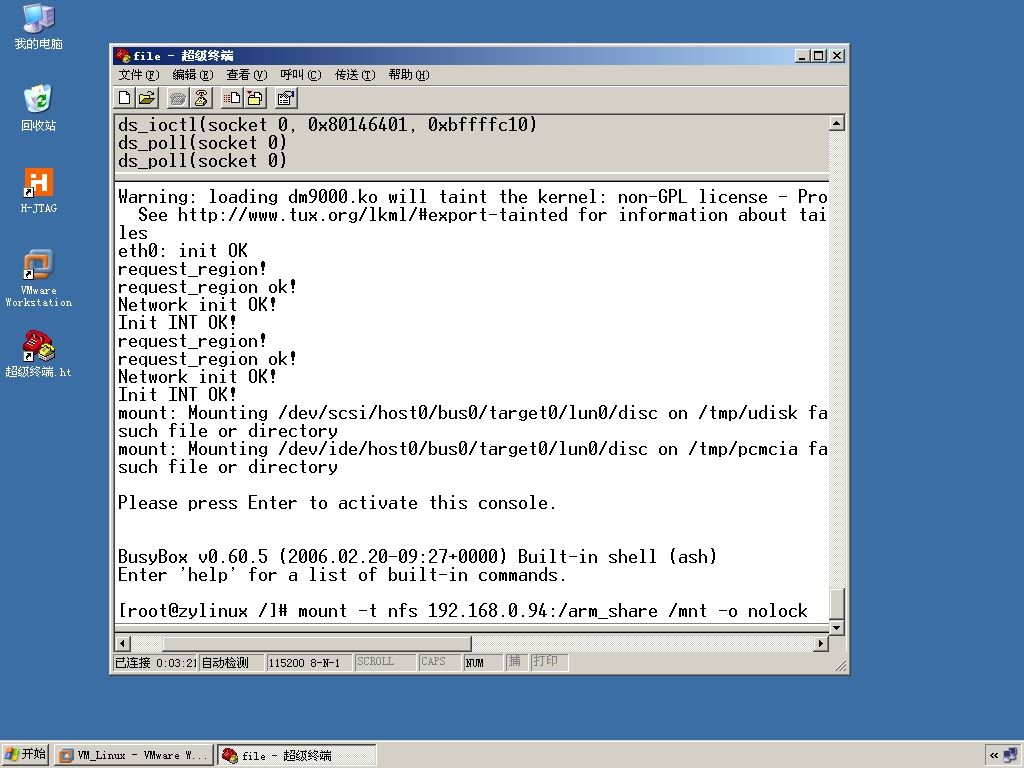Select the 回收站 recycle bin icon
This screenshot has width=1024, height=768.
click(x=39, y=108)
